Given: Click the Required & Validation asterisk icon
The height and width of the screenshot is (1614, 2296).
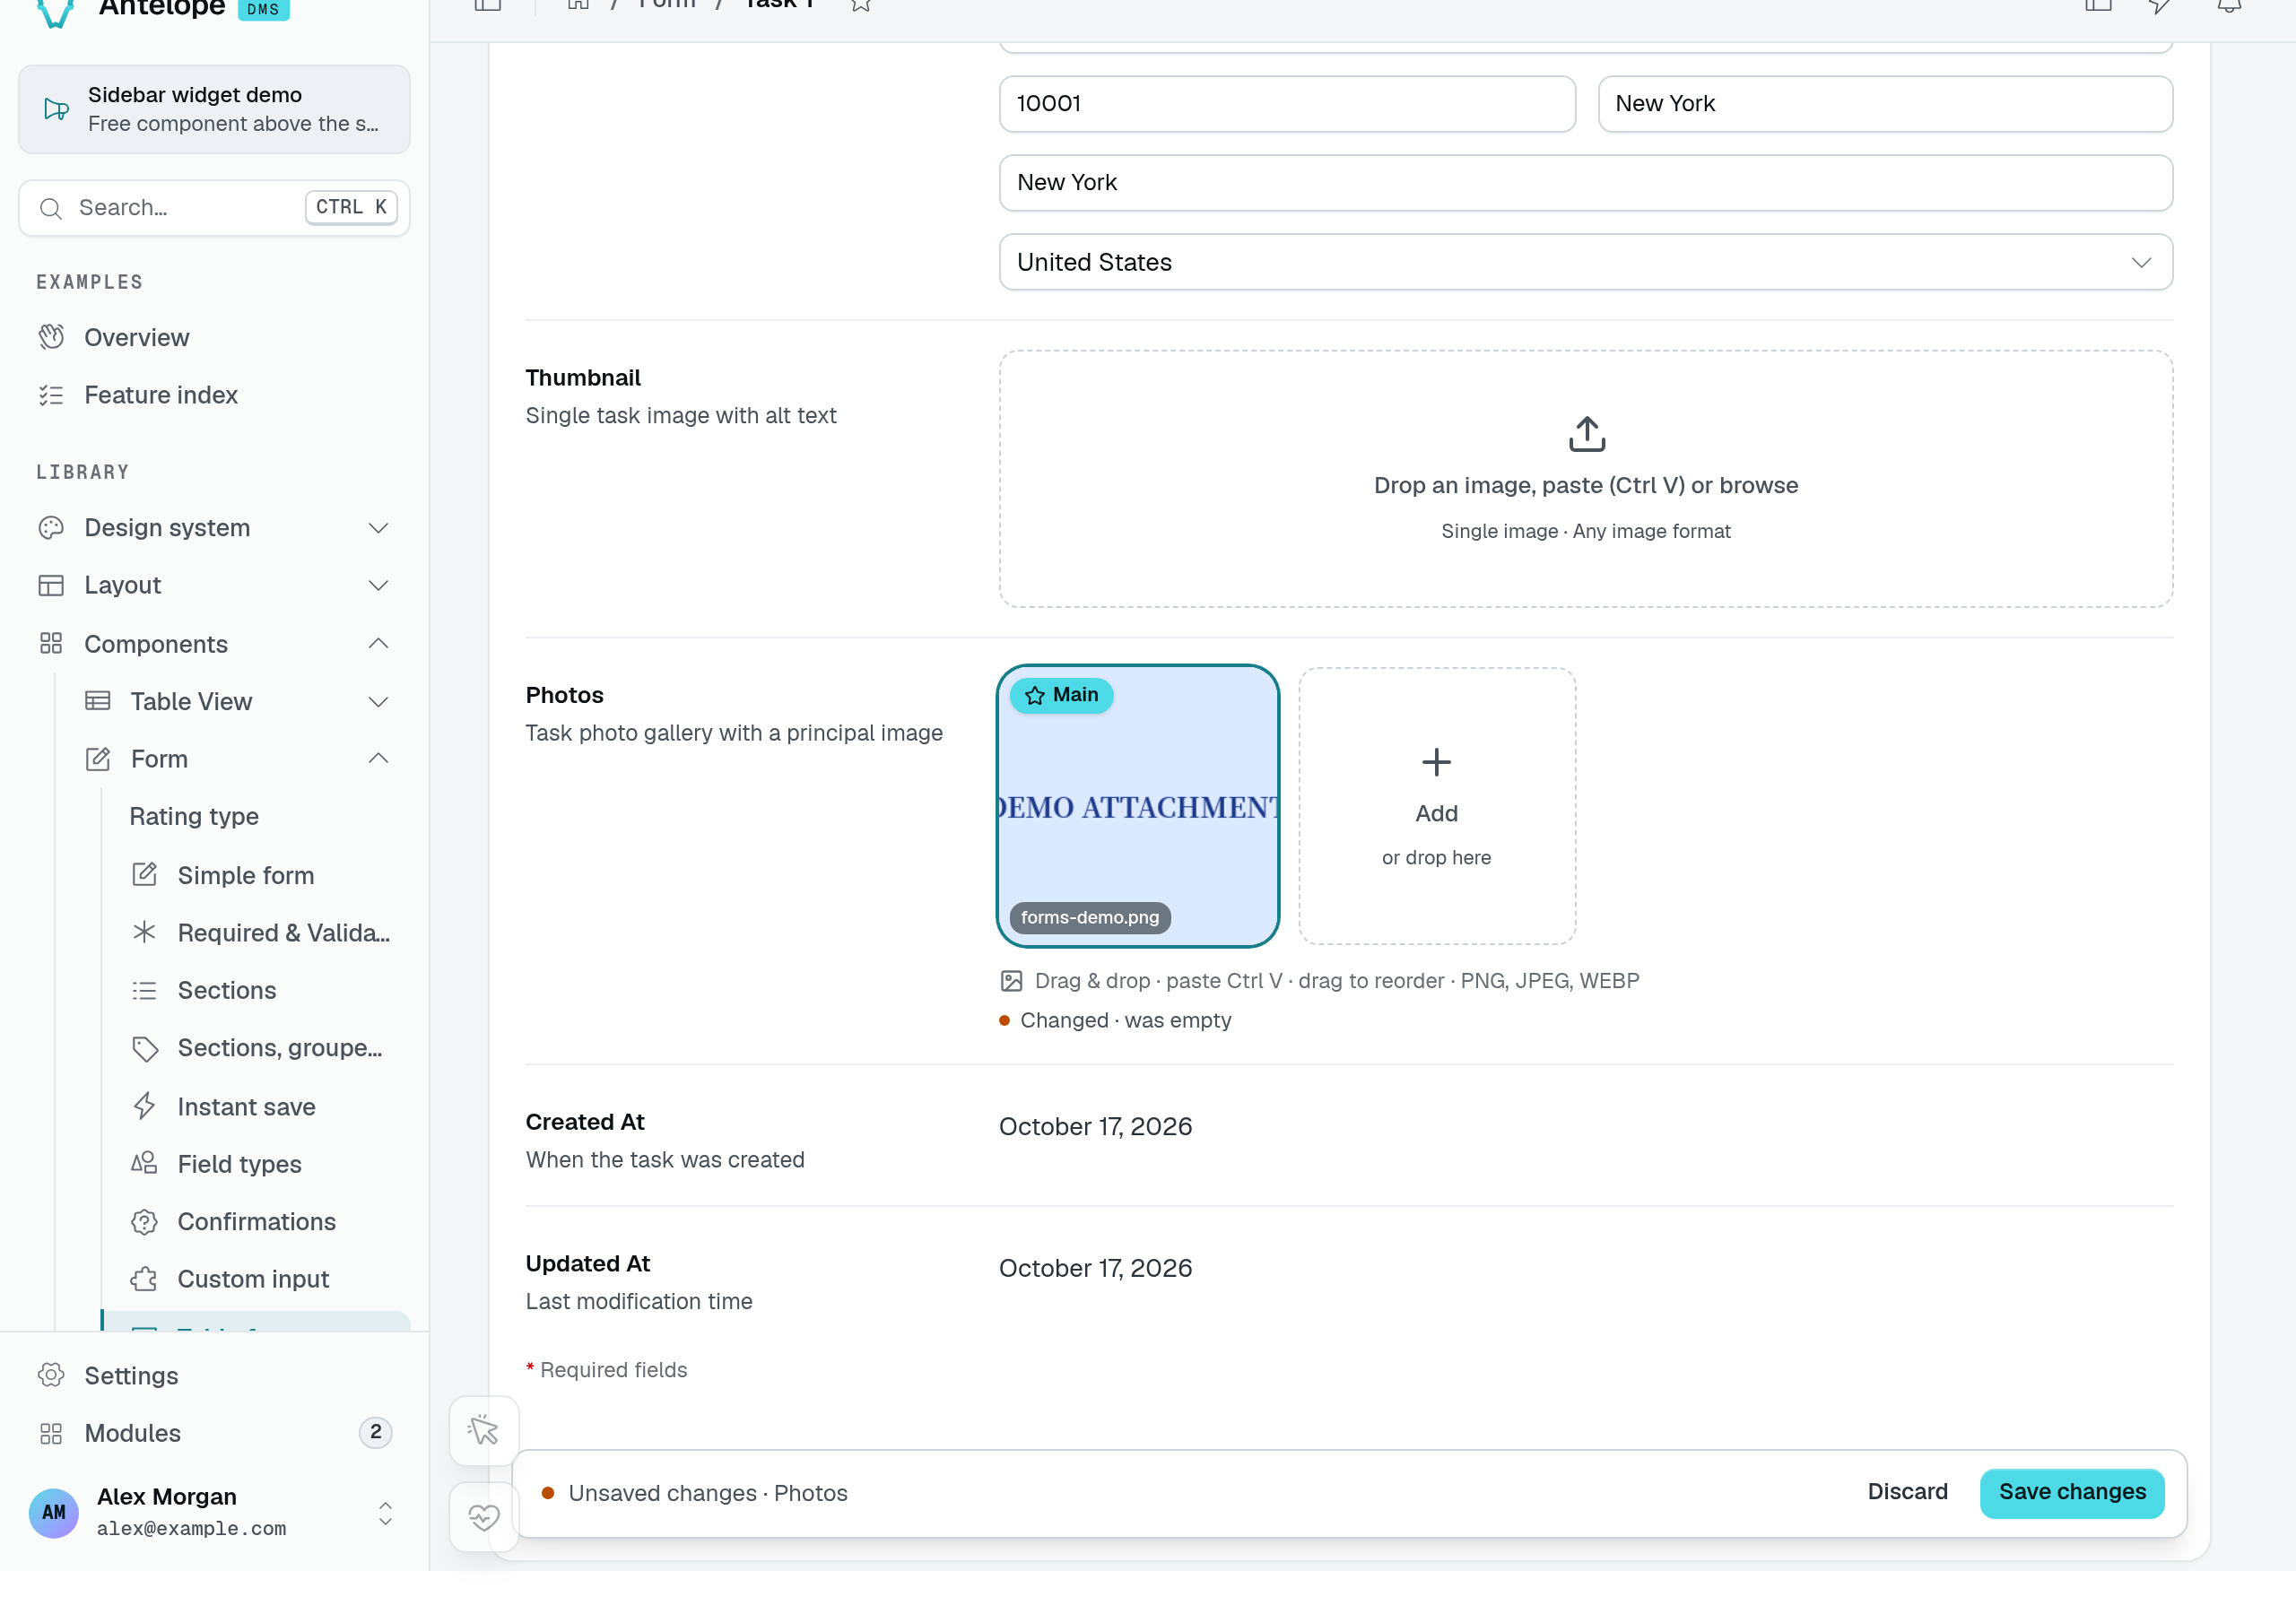Looking at the screenshot, I should (144, 932).
